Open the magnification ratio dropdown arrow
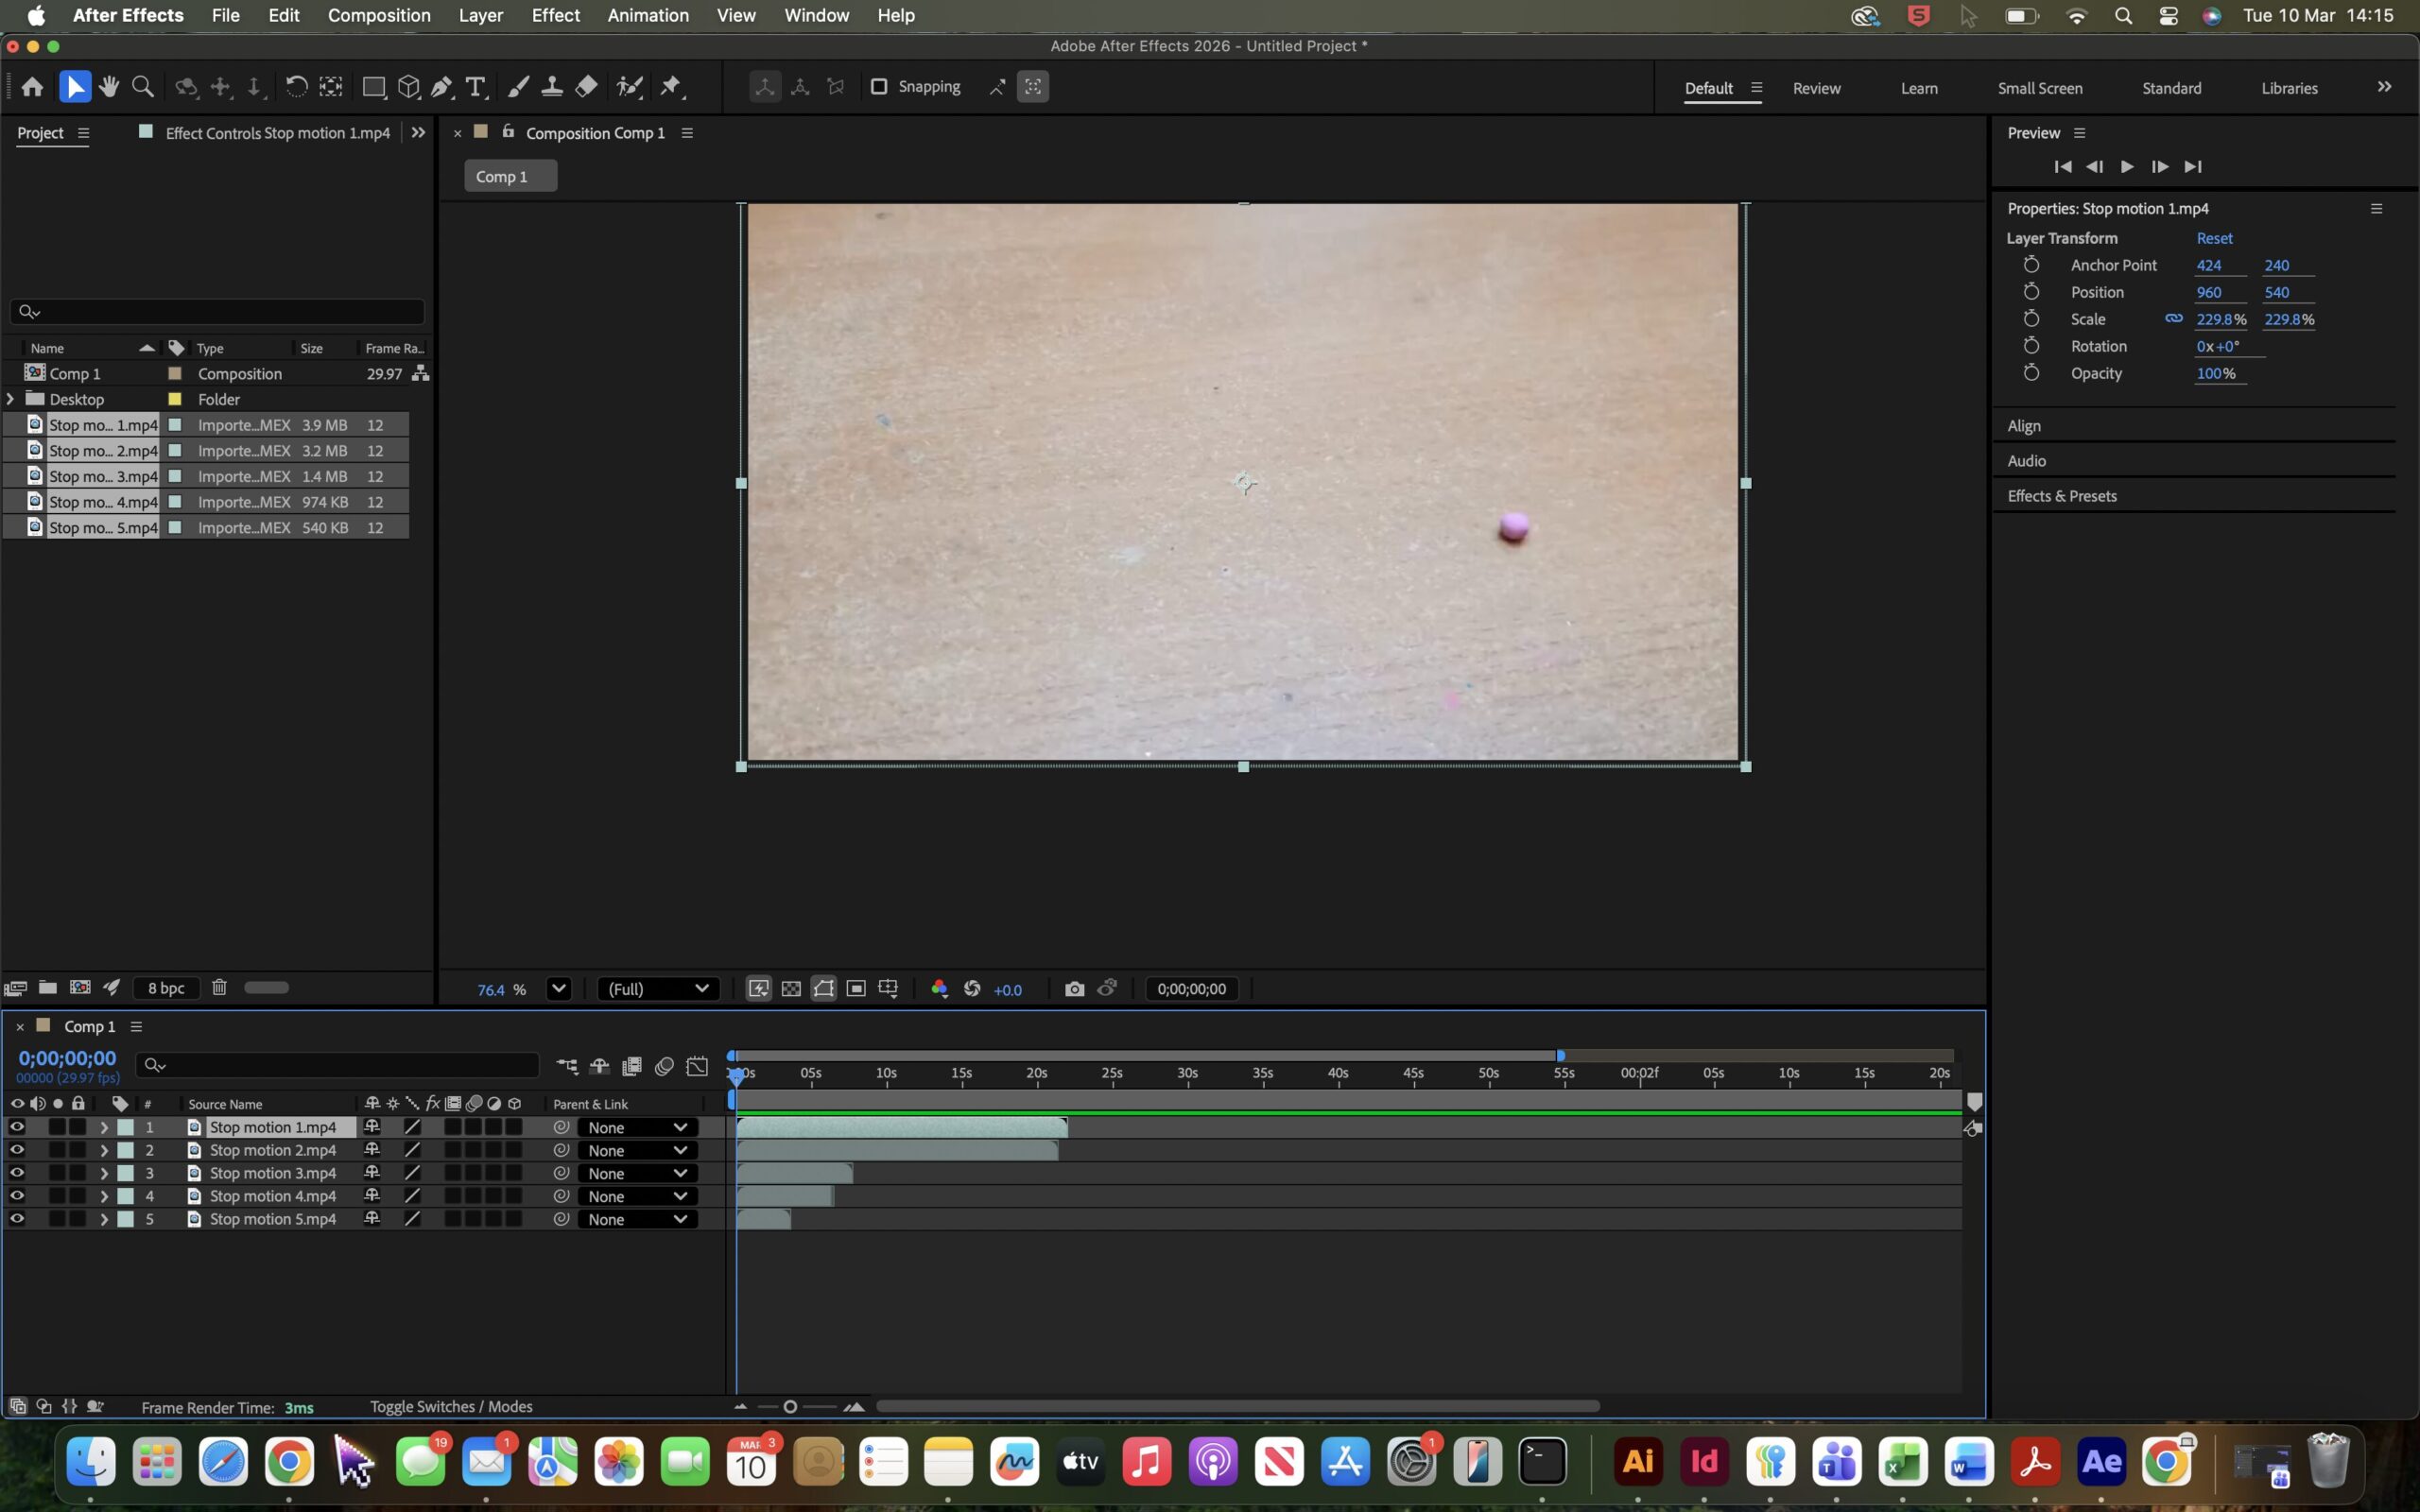2420x1512 pixels. (x=559, y=989)
